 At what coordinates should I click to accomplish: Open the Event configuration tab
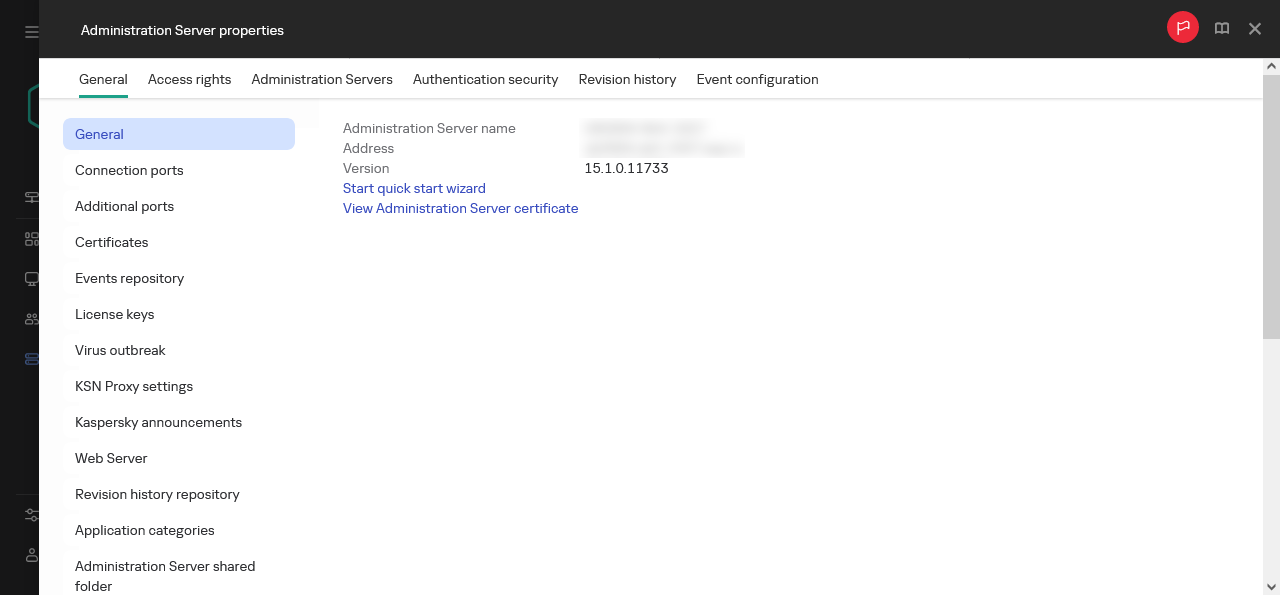tap(757, 79)
